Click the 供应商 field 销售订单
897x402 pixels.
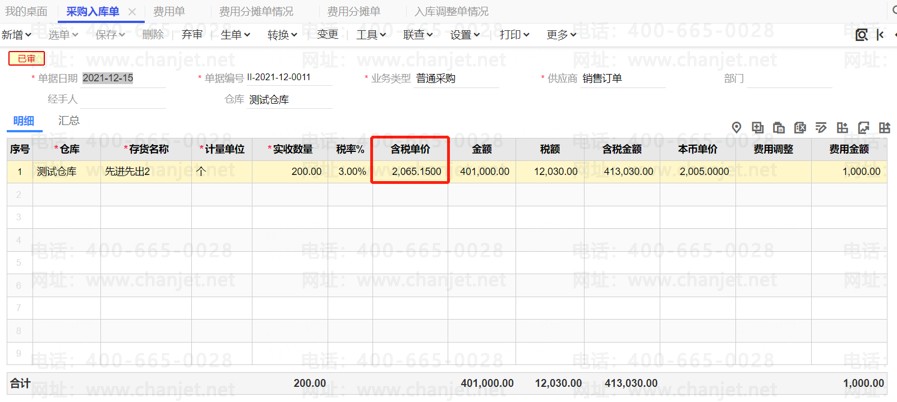pyautogui.click(x=624, y=79)
